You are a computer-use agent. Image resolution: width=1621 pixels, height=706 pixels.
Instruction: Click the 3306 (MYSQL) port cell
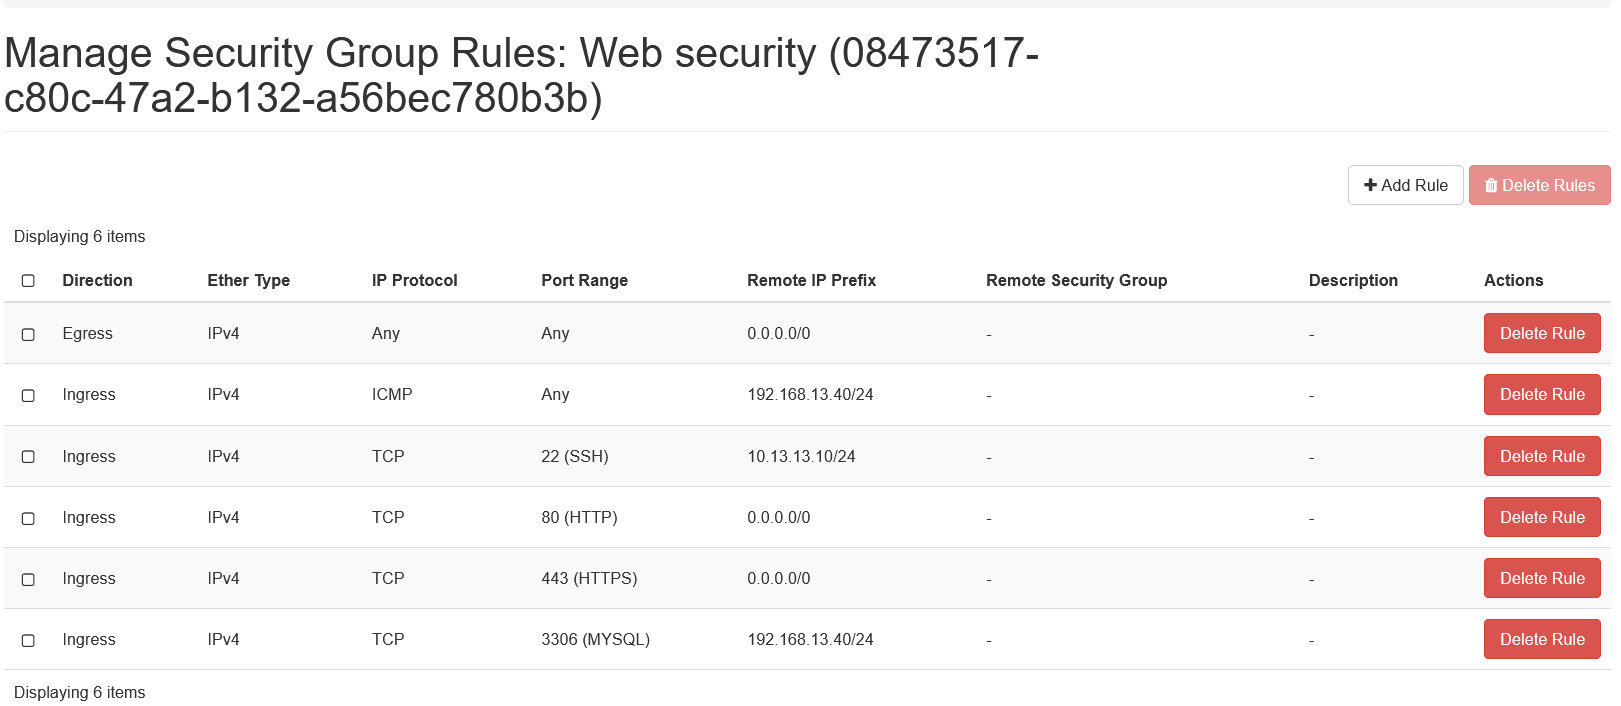point(595,639)
